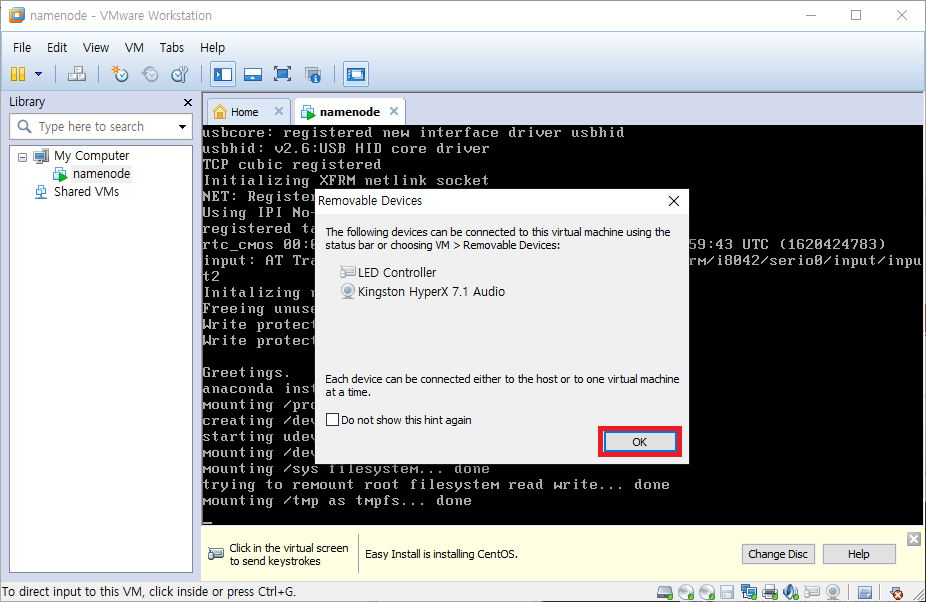Click the revert to snapshot icon
This screenshot has height=602, width=926.
click(x=150, y=74)
